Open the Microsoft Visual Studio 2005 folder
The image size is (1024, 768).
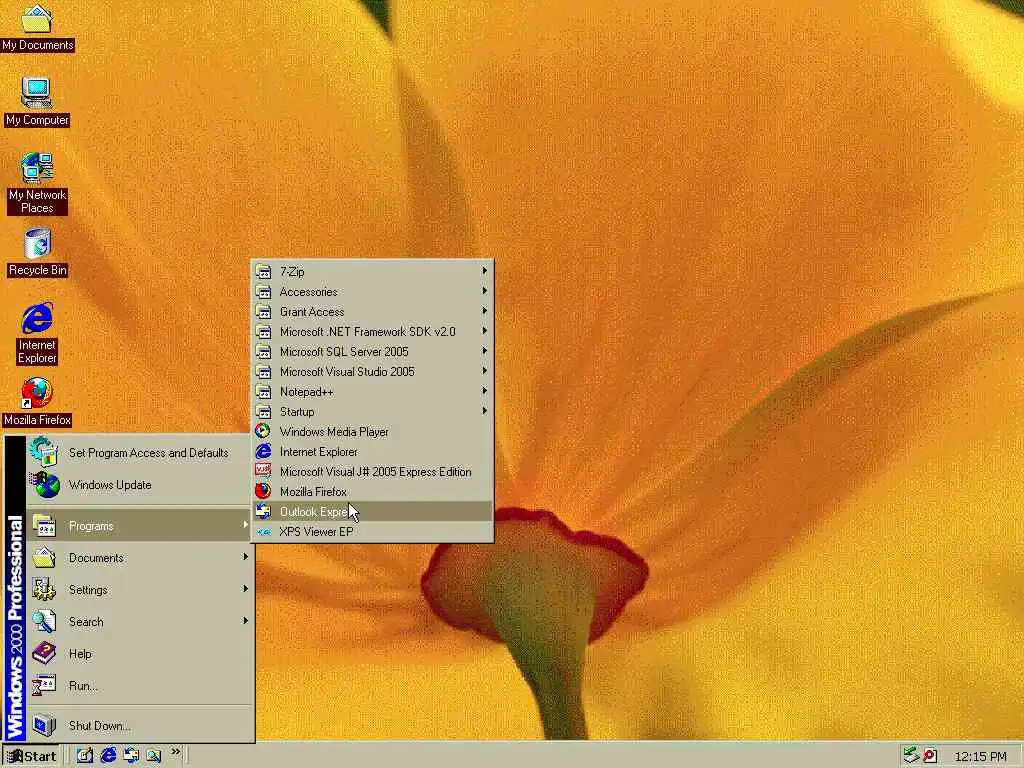pyautogui.click(x=372, y=372)
